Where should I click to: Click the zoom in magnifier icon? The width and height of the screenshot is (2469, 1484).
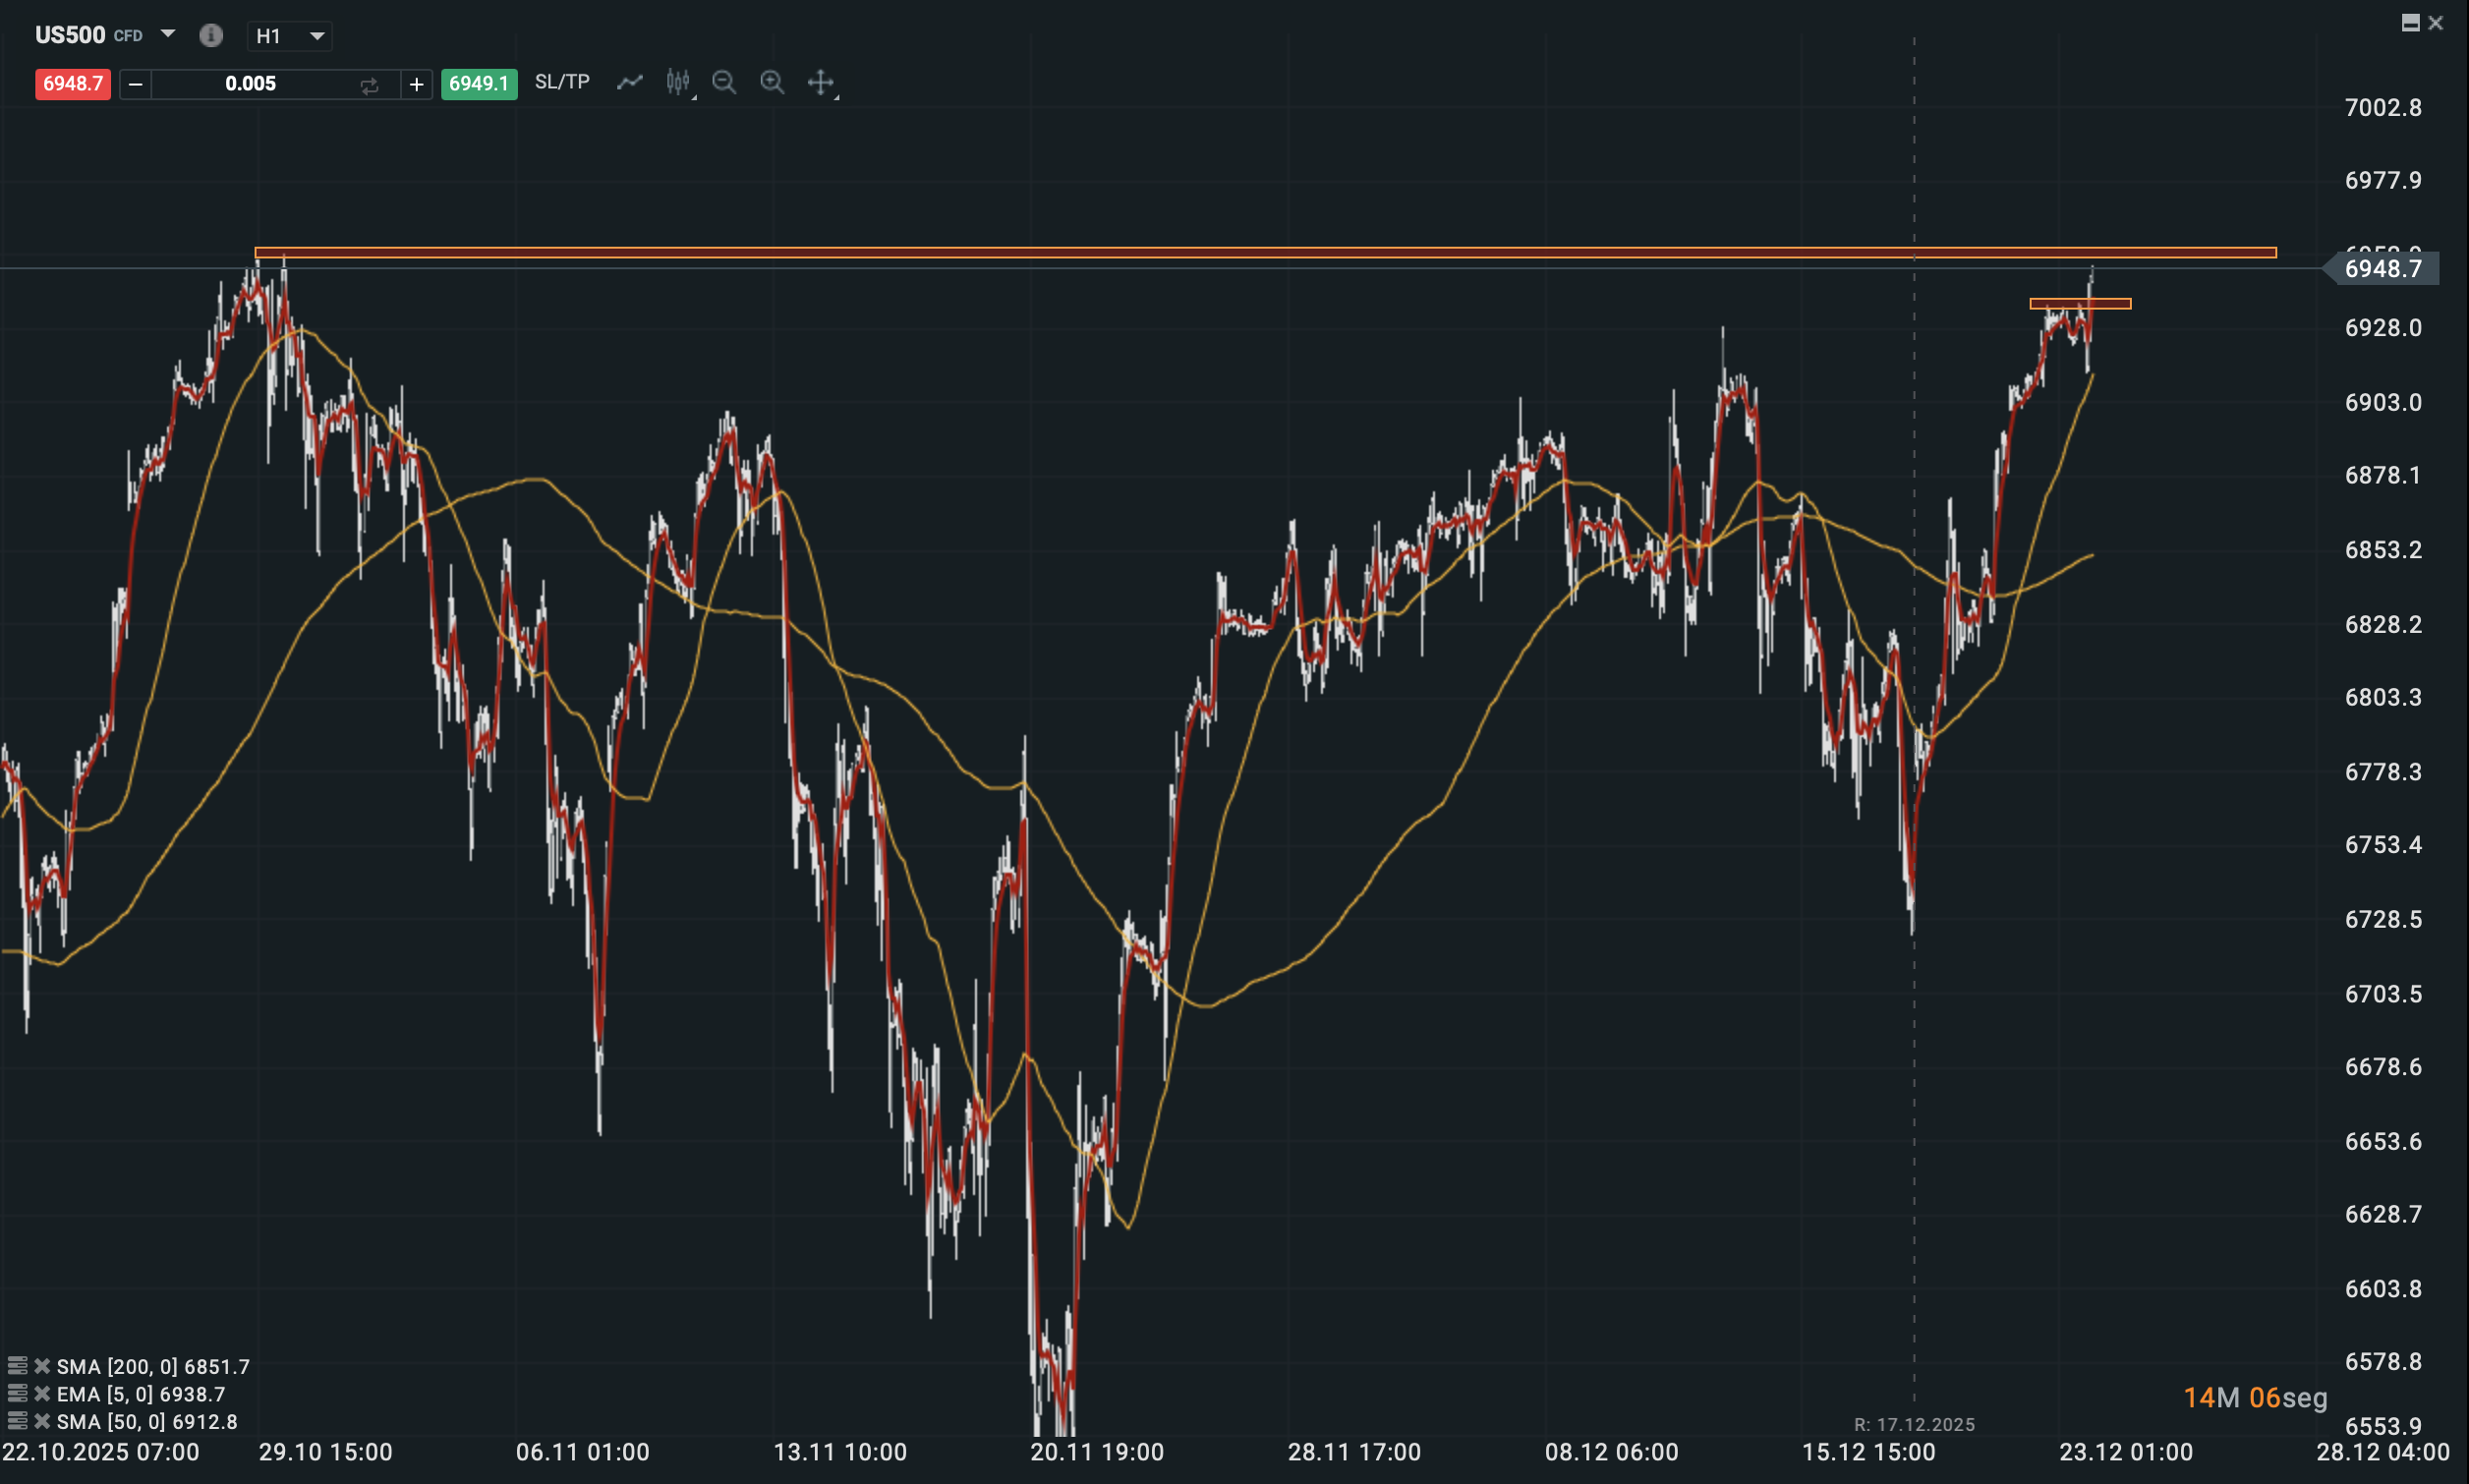coord(772,83)
